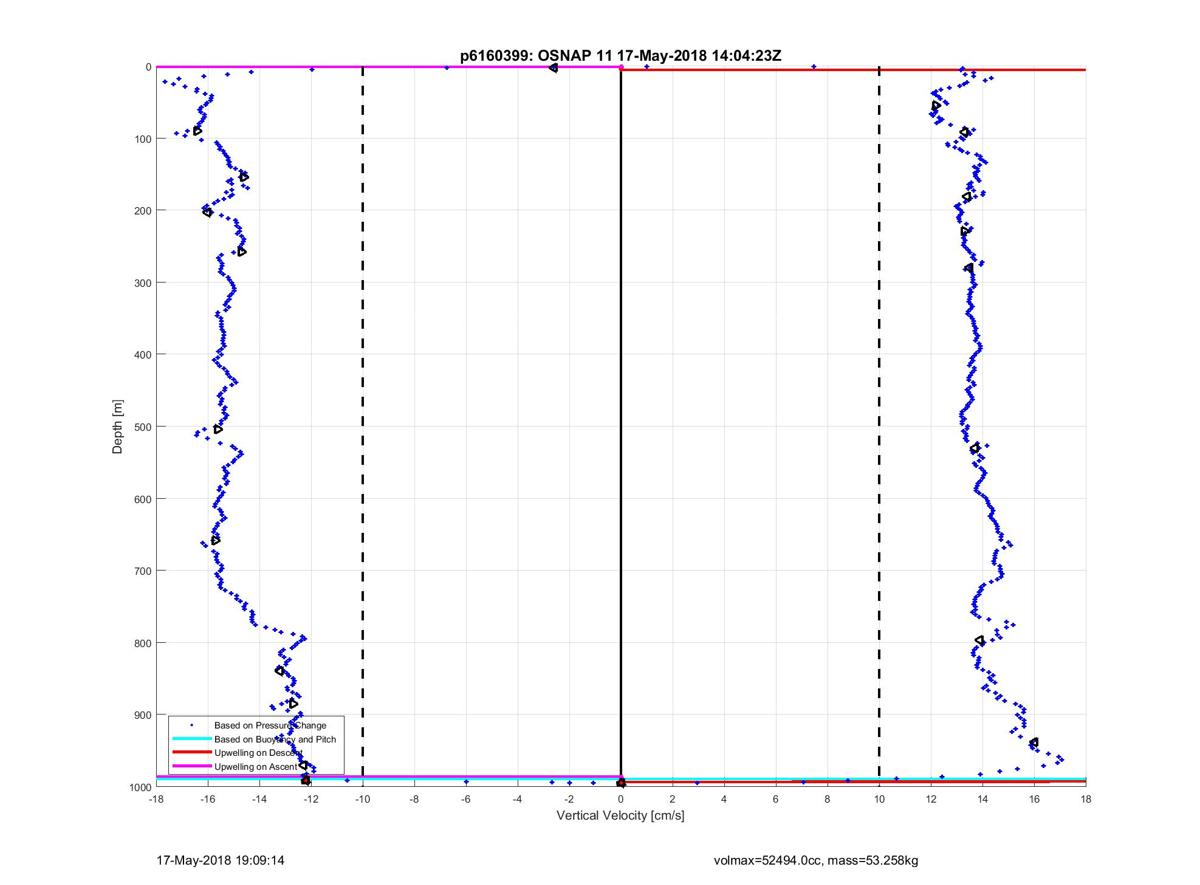
Task: Click x-axis tick label 14
Action: 983,799
